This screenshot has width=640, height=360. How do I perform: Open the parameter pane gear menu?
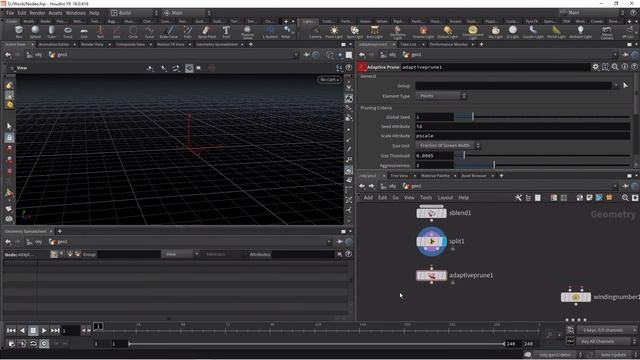tap(596, 67)
